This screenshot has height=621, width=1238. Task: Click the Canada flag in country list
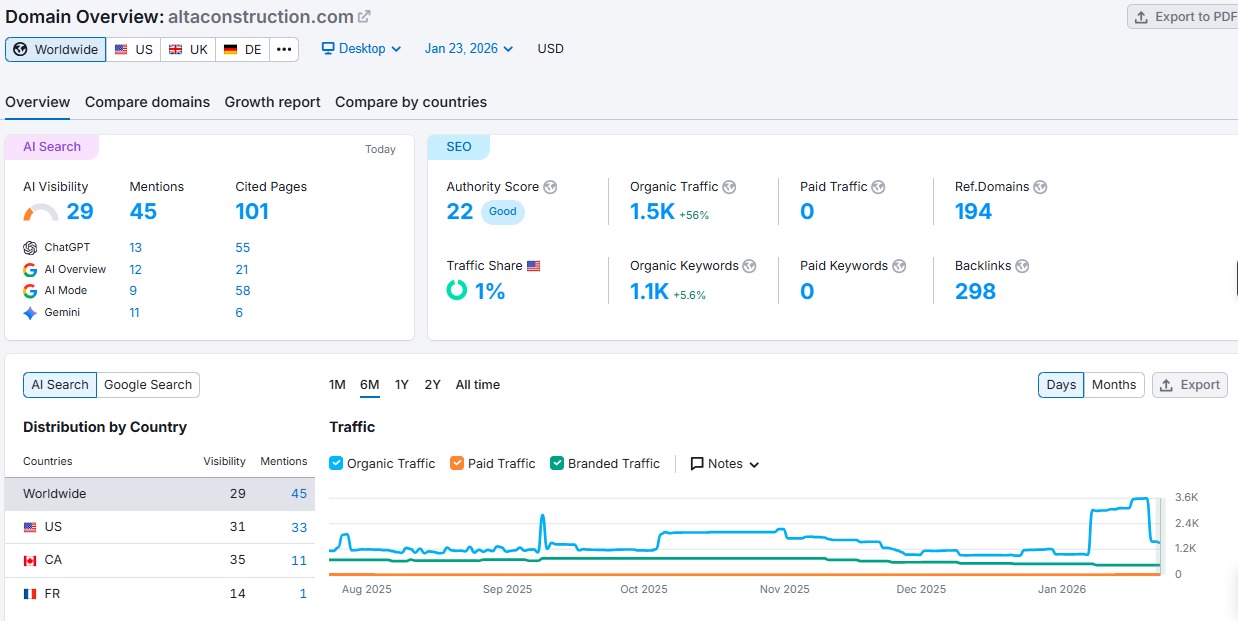30,560
